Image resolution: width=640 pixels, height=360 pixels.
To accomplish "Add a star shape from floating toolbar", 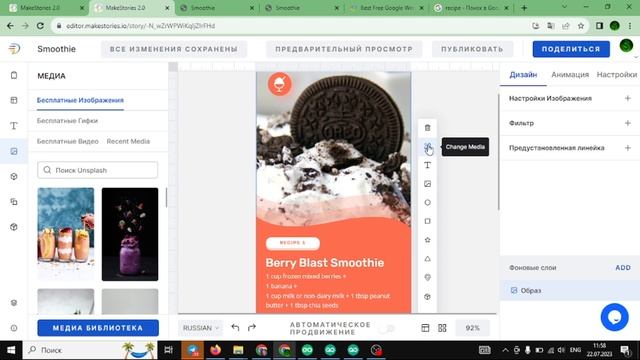I will (427, 240).
